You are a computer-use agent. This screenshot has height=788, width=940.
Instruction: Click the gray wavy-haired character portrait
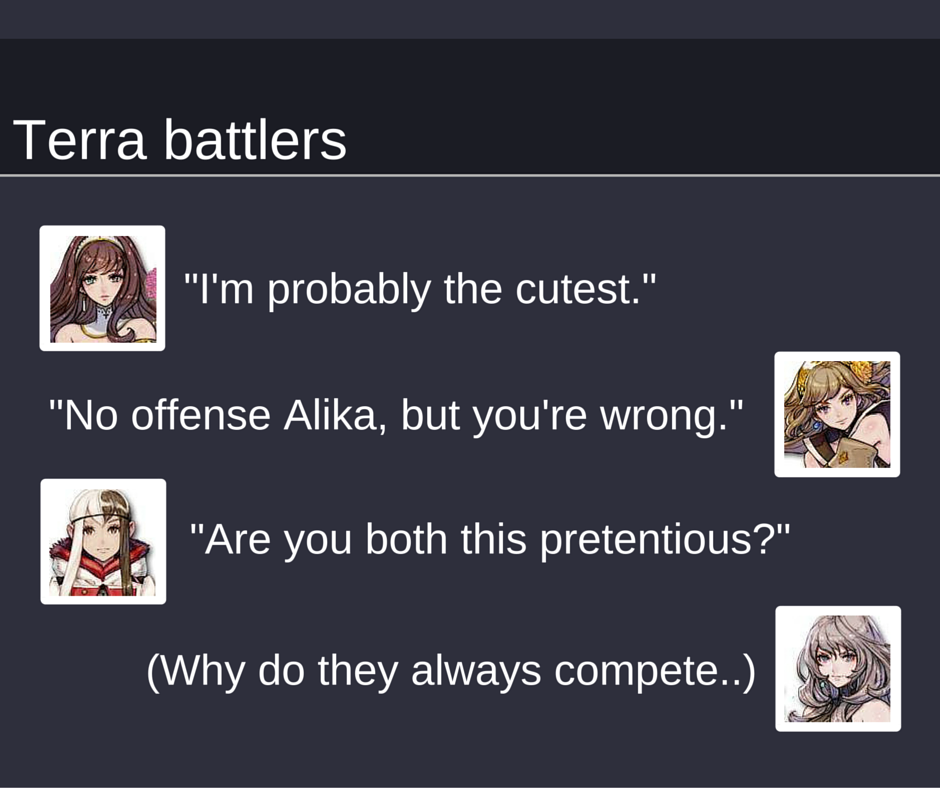[x=838, y=668]
